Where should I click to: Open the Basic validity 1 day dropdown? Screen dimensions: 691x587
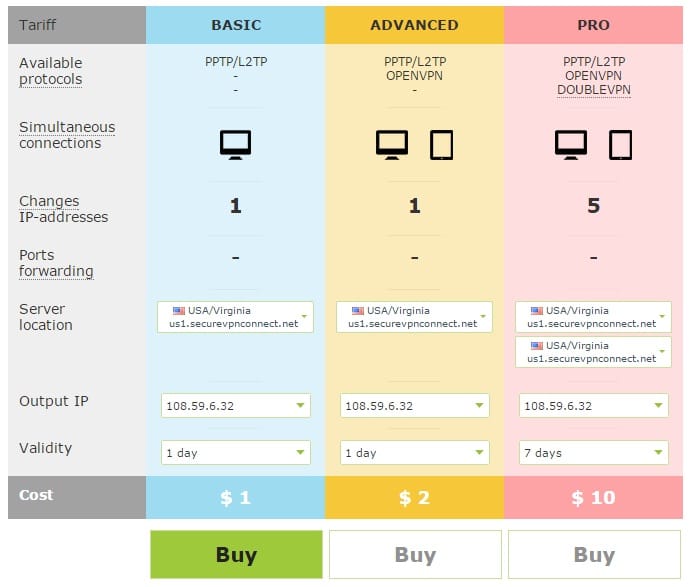(235, 453)
